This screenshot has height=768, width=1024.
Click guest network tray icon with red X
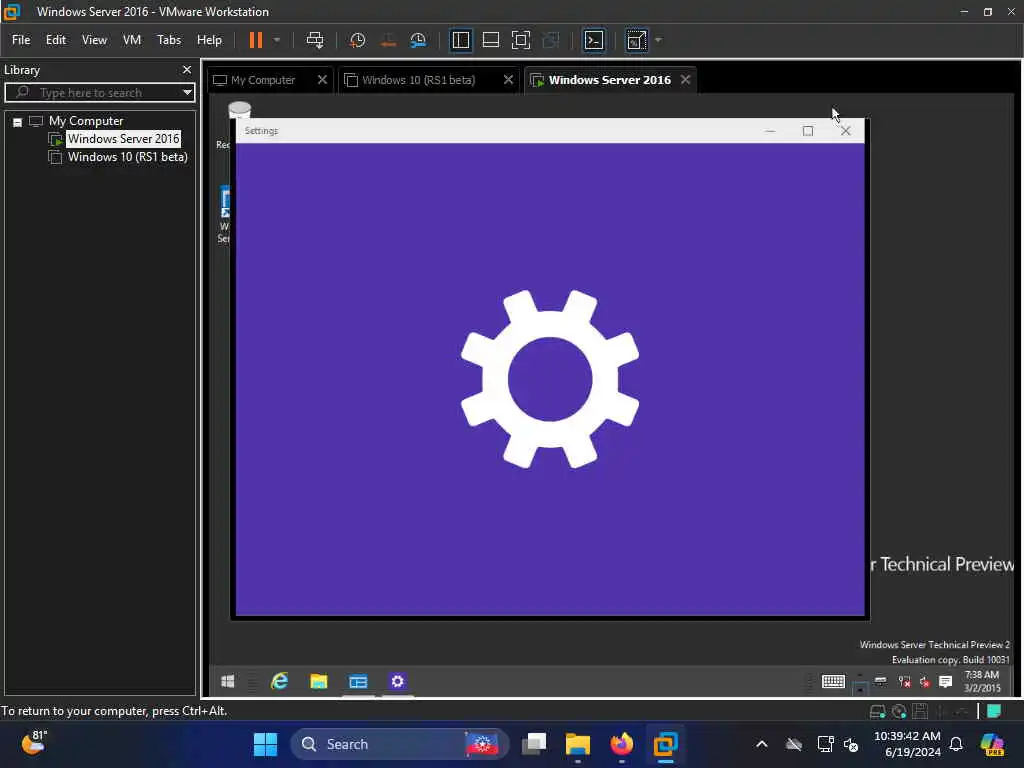[x=904, y=682]
